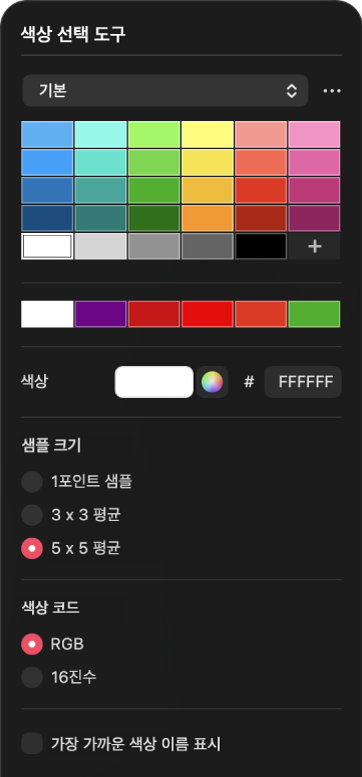Select the medium green swatch in second row
Viewport: 362px width, 777px height.
point(154,163)
